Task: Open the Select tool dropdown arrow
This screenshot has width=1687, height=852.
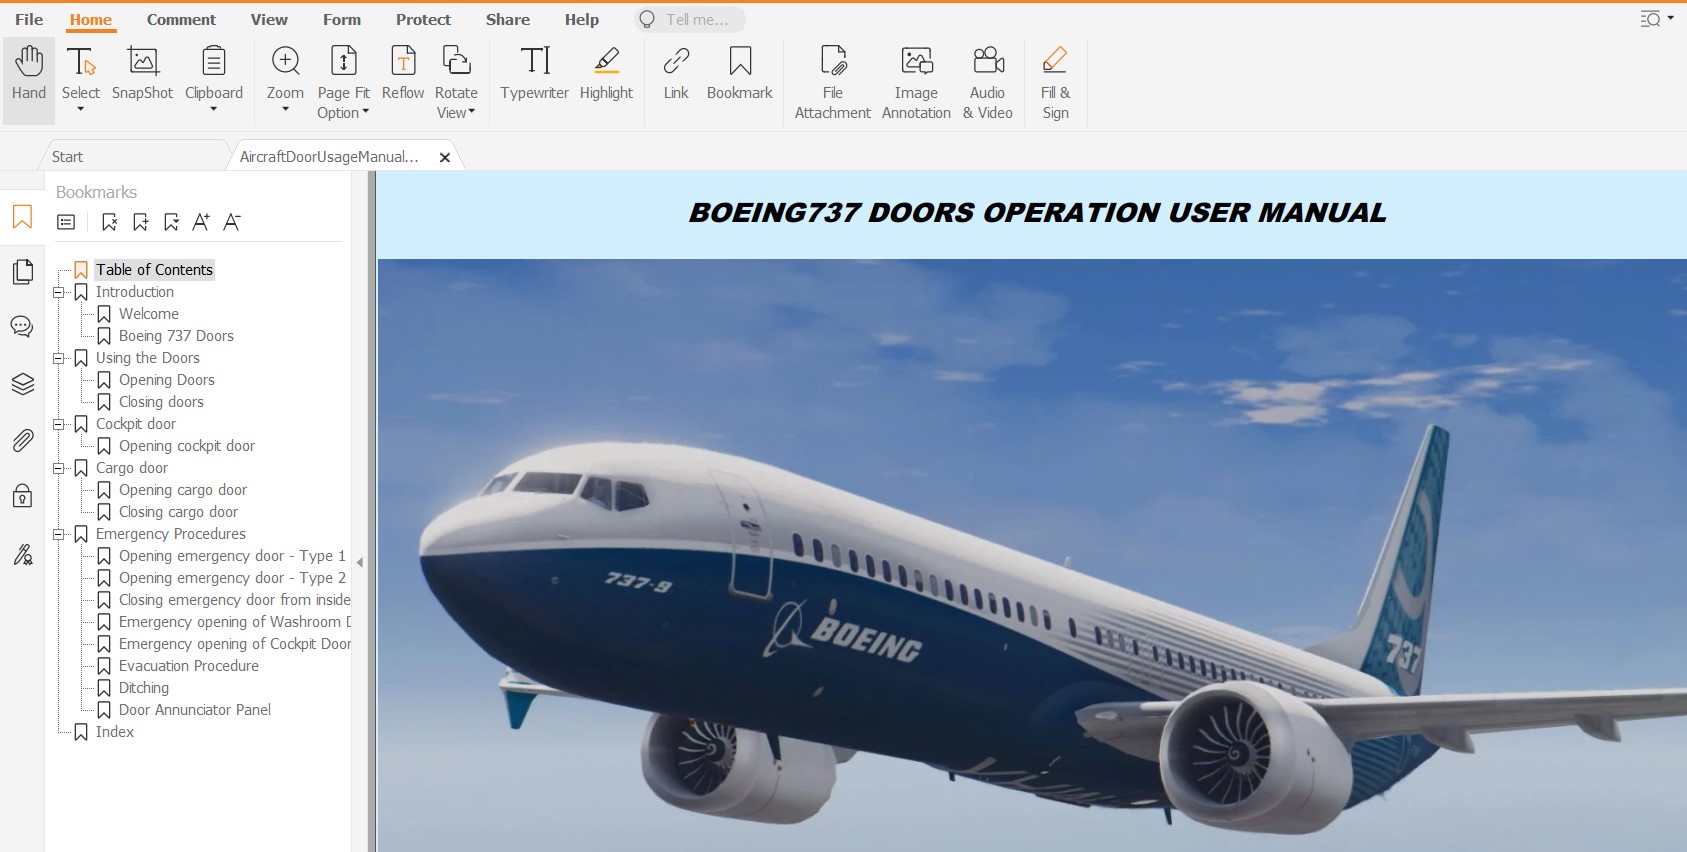Action: (x=81, y=110)
